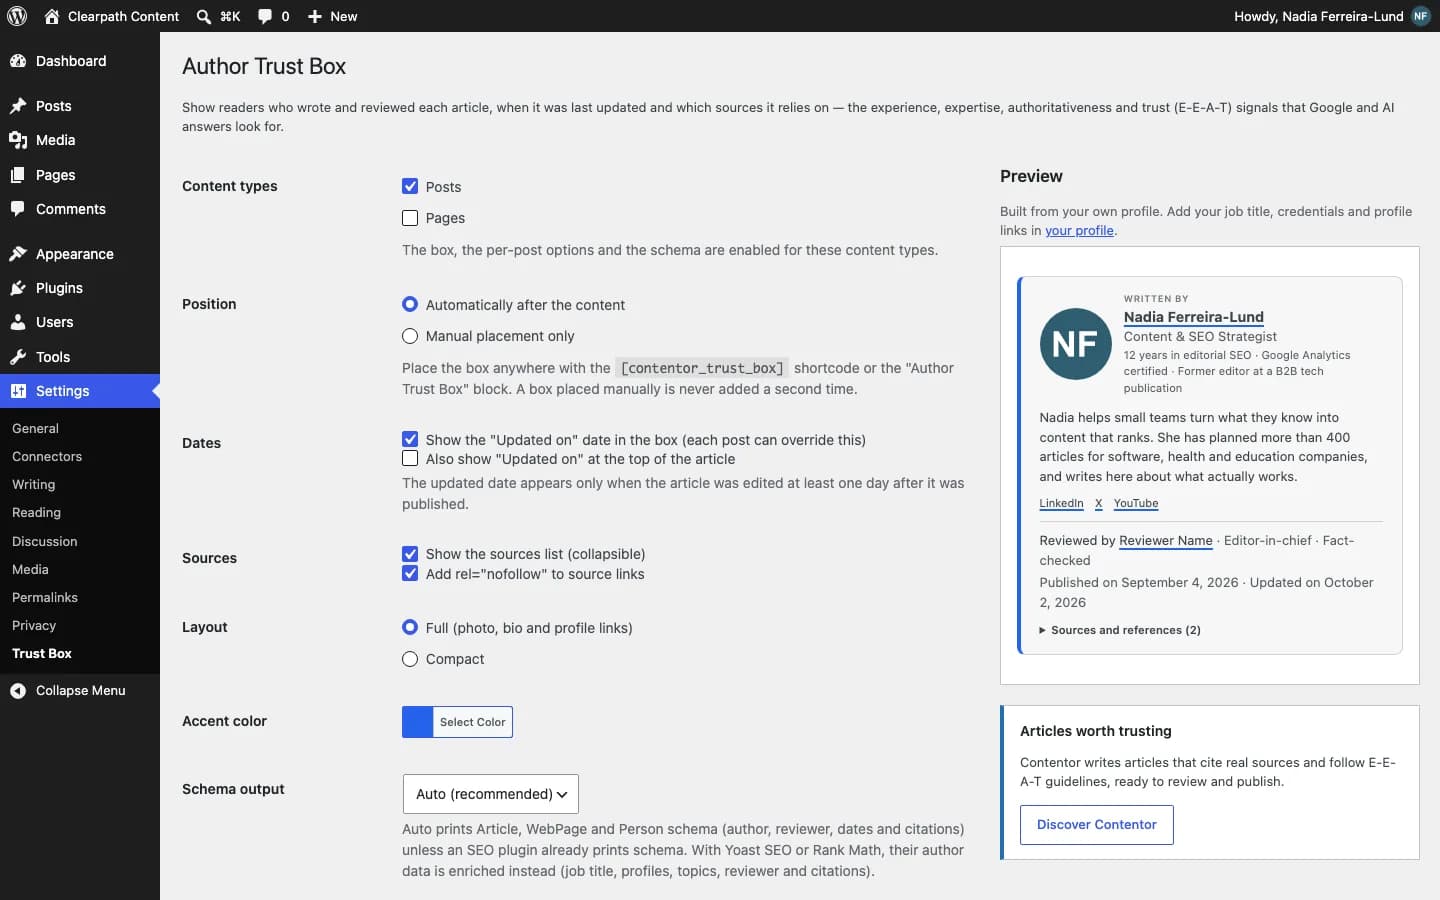Choose the Compact layout radio button
This screenshot has width=1440, height=900.
tap(410, 659)
